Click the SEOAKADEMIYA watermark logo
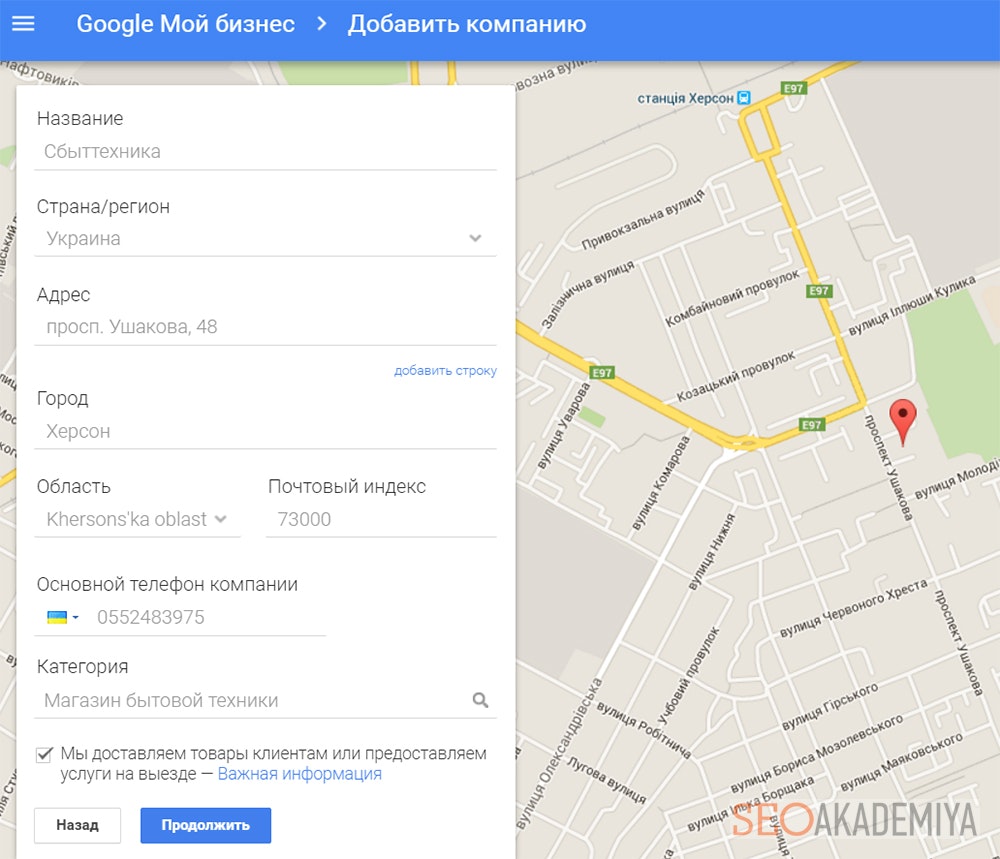This screenshot has height=859, width=1000. 854,819
